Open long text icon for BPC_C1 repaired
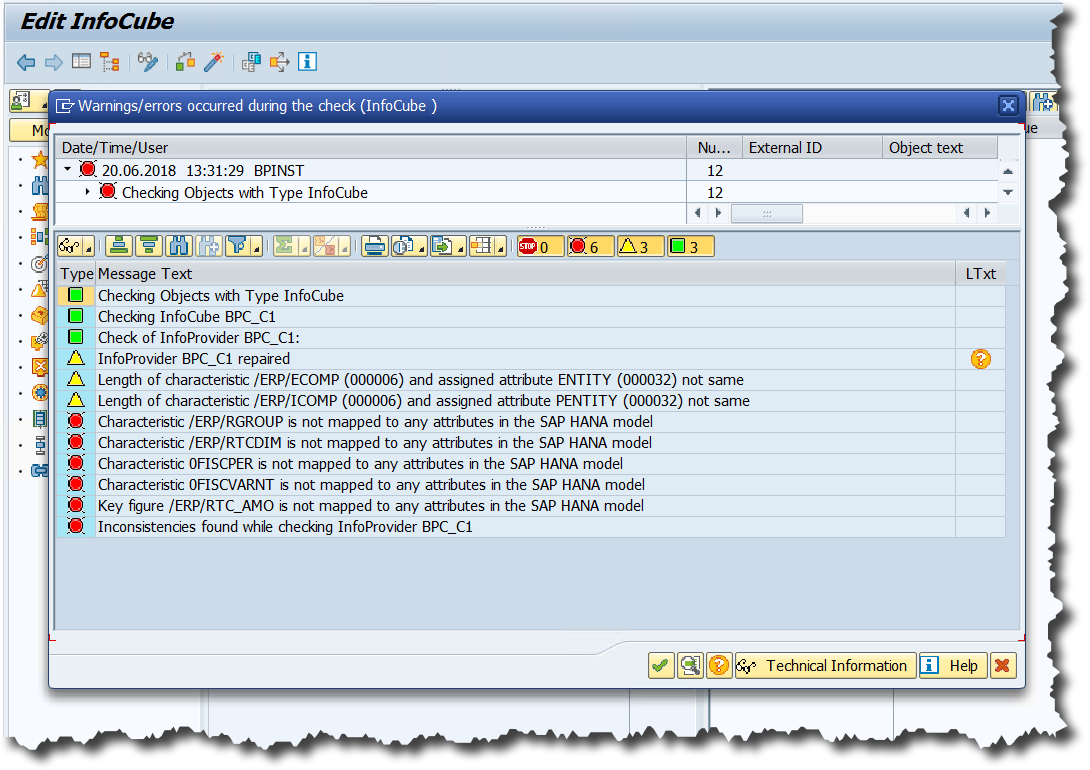 (x=980, y=358)
